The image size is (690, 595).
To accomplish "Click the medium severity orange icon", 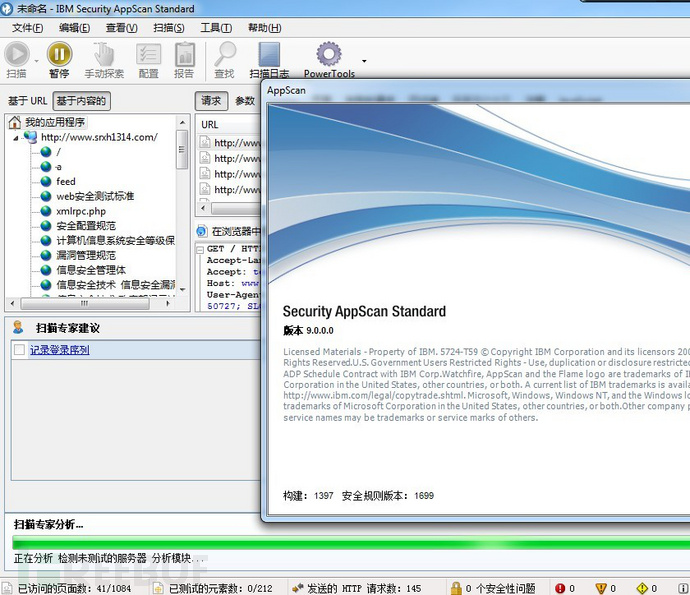I will tap(601, 588).
